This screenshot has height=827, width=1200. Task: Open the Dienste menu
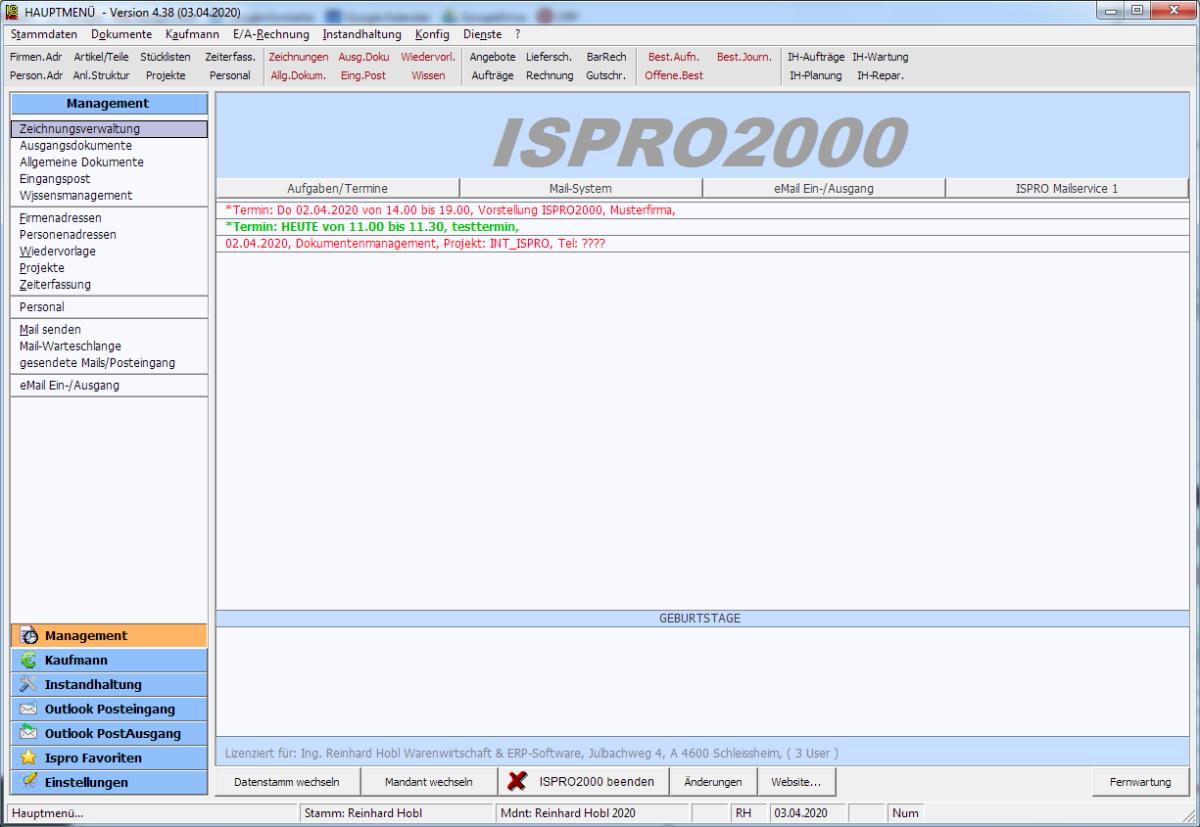click(x=483, y=35)
